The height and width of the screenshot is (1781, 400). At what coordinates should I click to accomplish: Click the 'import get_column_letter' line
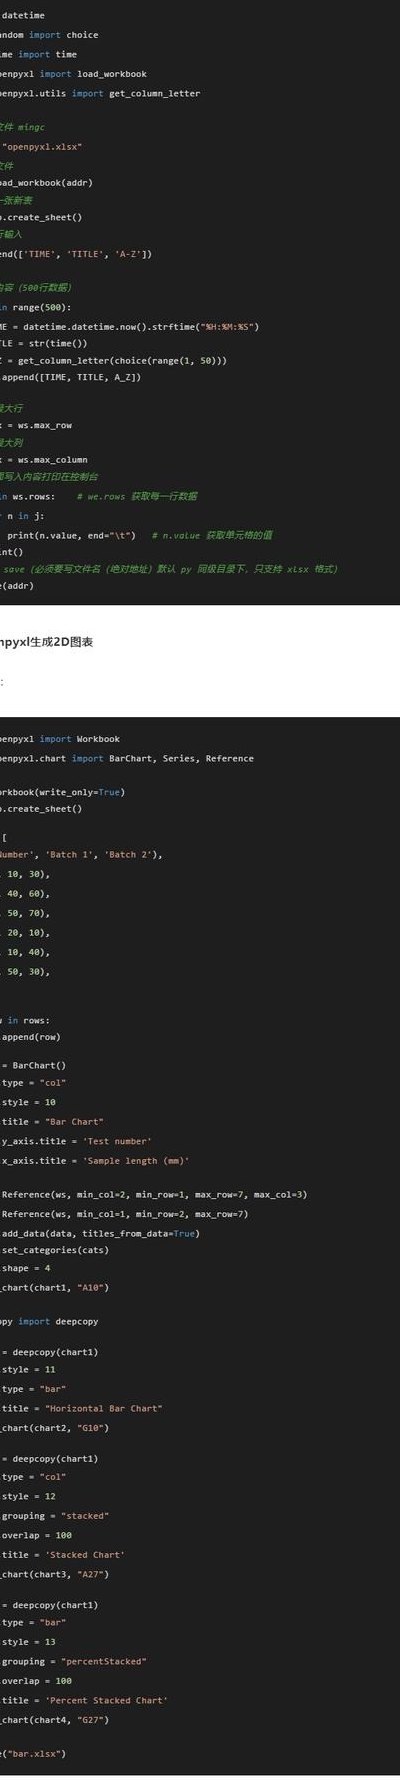pyautogui.click(x=100, y=93)
